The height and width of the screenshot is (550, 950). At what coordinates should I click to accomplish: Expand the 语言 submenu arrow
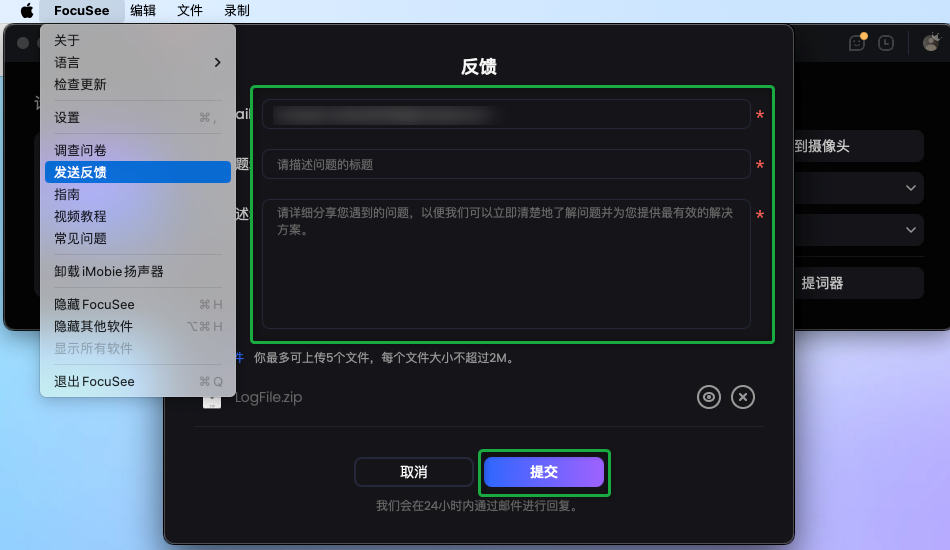pos(217,62)
